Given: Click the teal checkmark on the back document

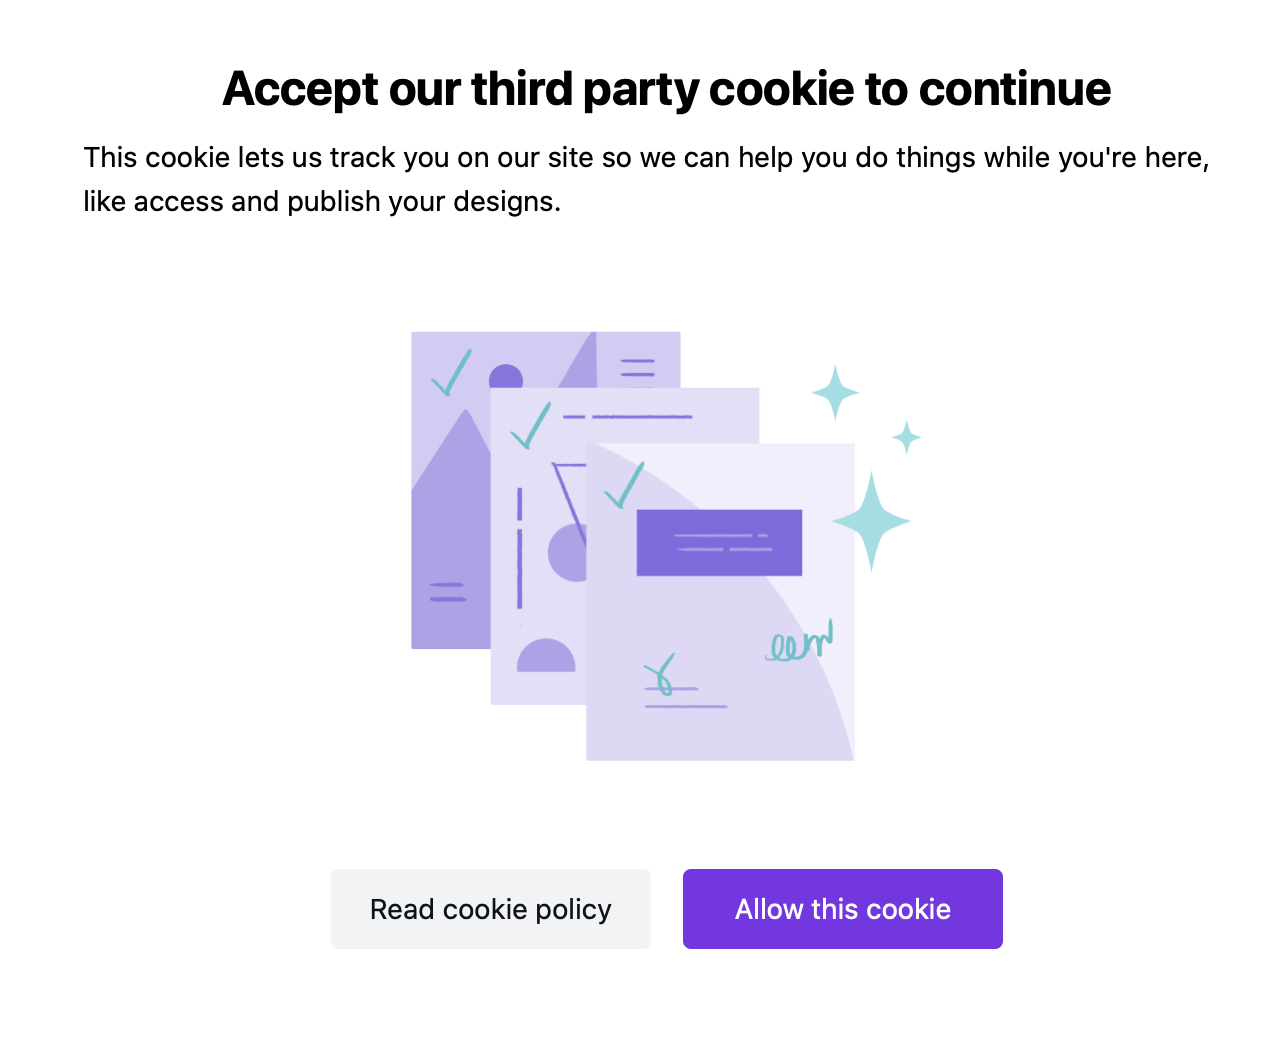Looking at the screenshot, I should 451,372.
